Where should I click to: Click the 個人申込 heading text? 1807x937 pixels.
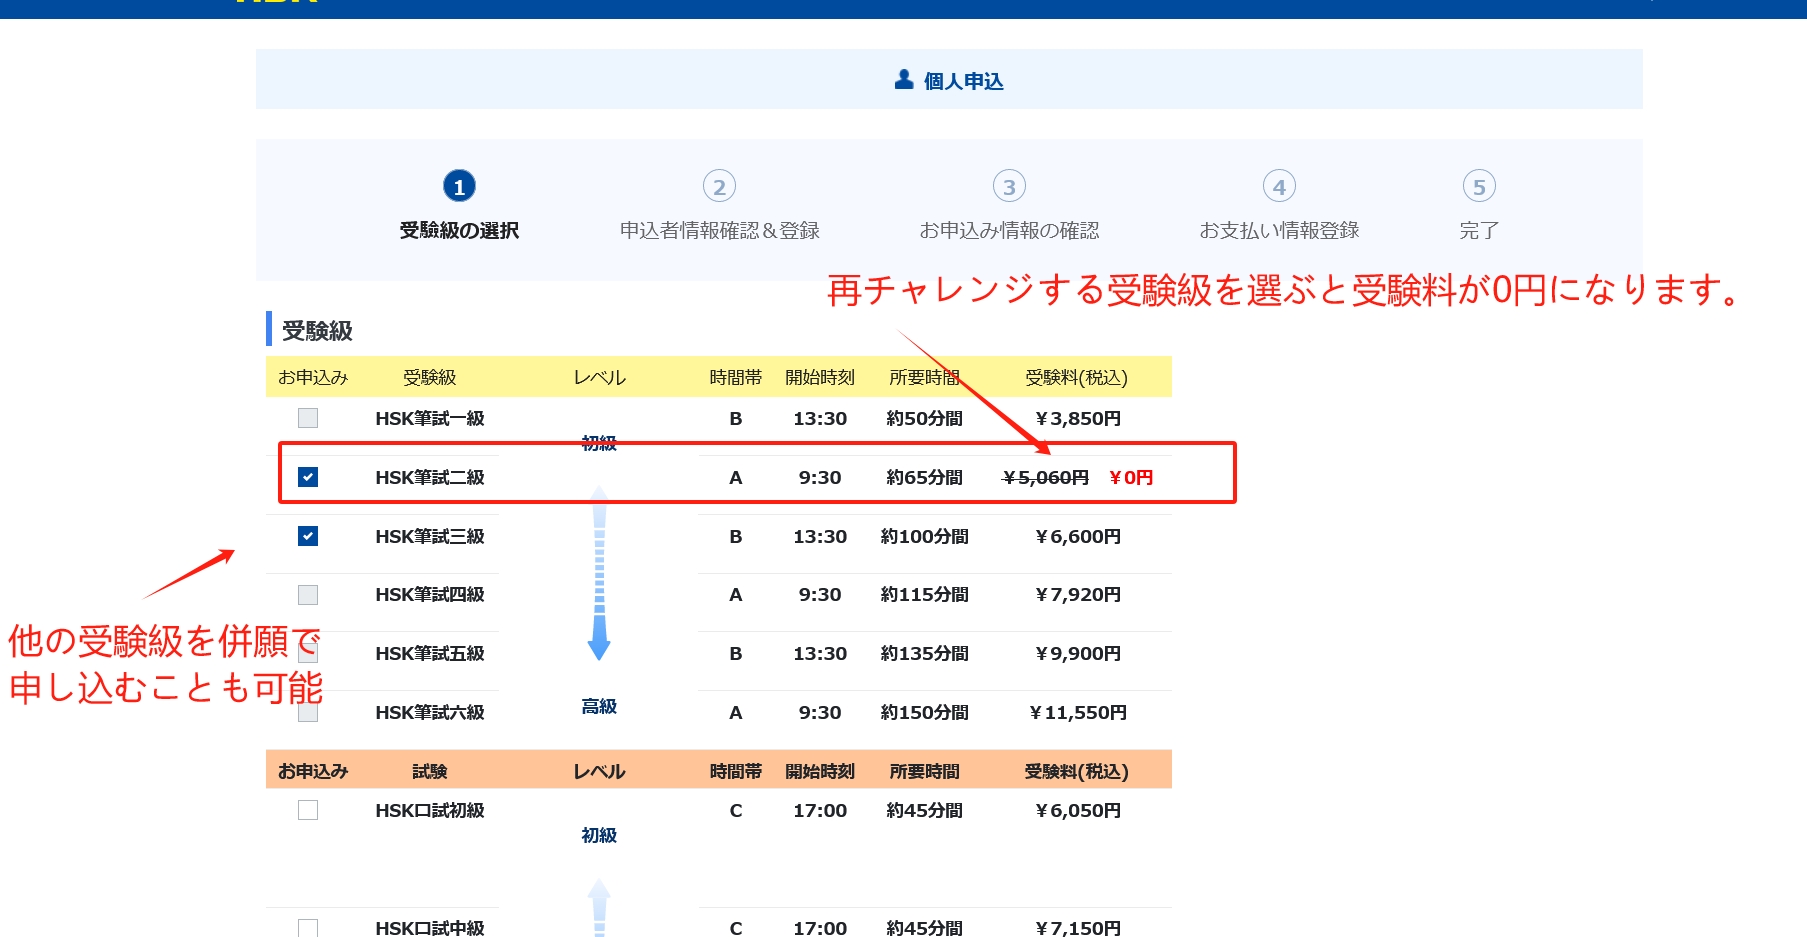coord(963,81)
